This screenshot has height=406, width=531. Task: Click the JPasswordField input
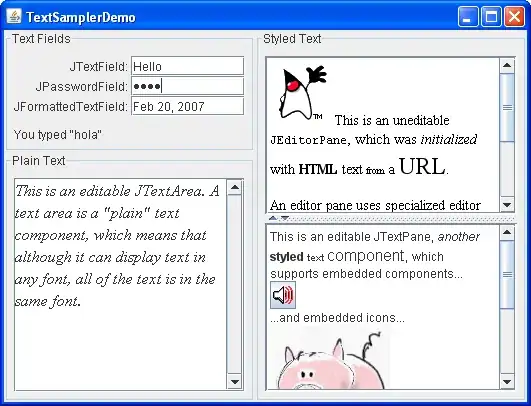(188, 86)
